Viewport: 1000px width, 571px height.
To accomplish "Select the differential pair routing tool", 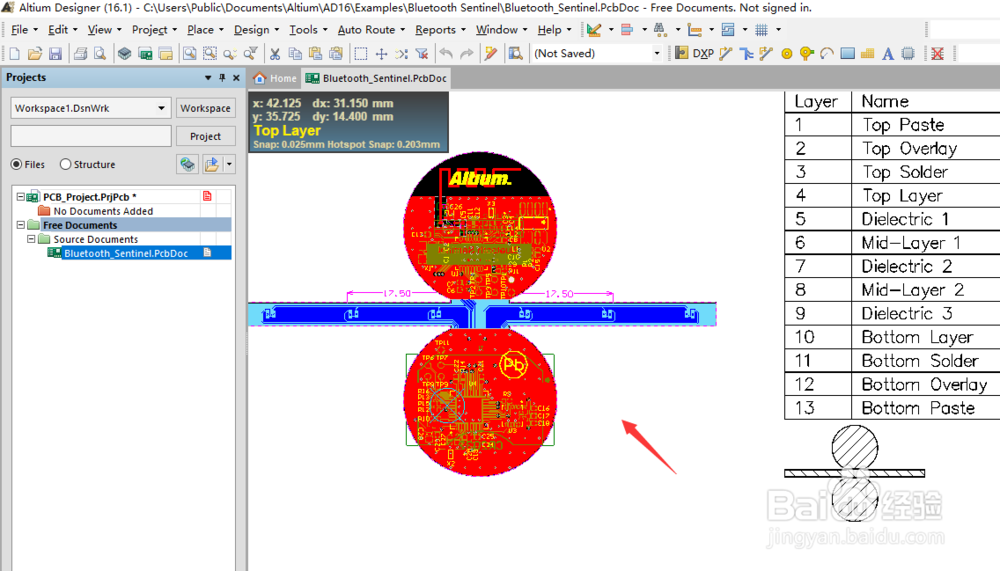I will pos(766,54).
